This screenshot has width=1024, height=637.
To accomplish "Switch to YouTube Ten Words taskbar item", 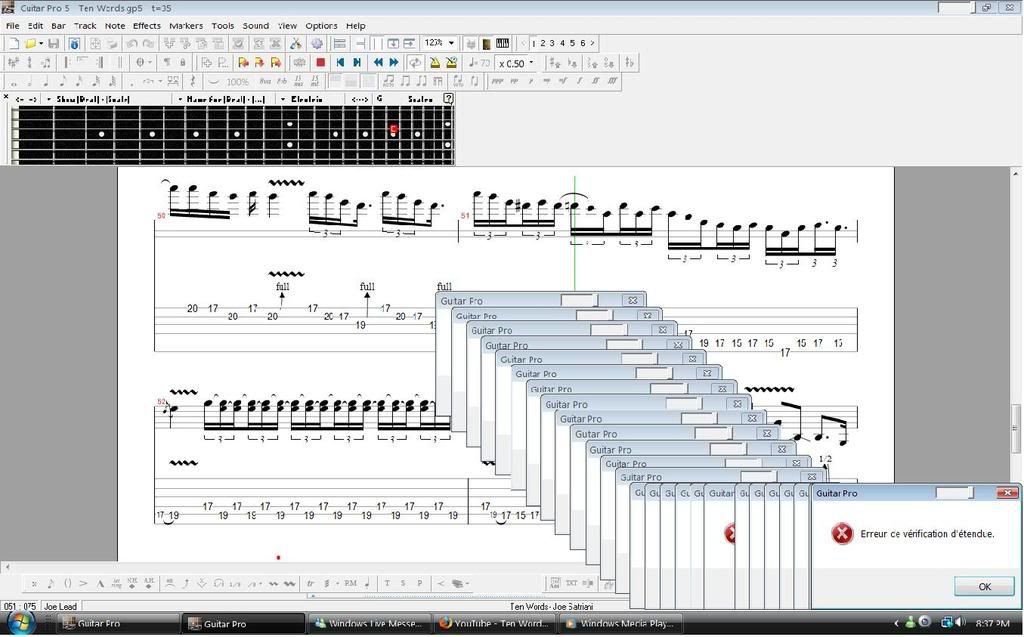I will 494,623.
